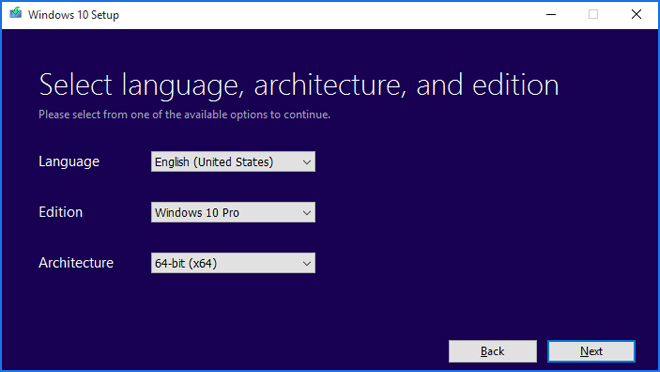Open the Edition dropdown showing Windows 10 Pro
The width and height of the screenshot is (660, 372).
click(233, 213)
